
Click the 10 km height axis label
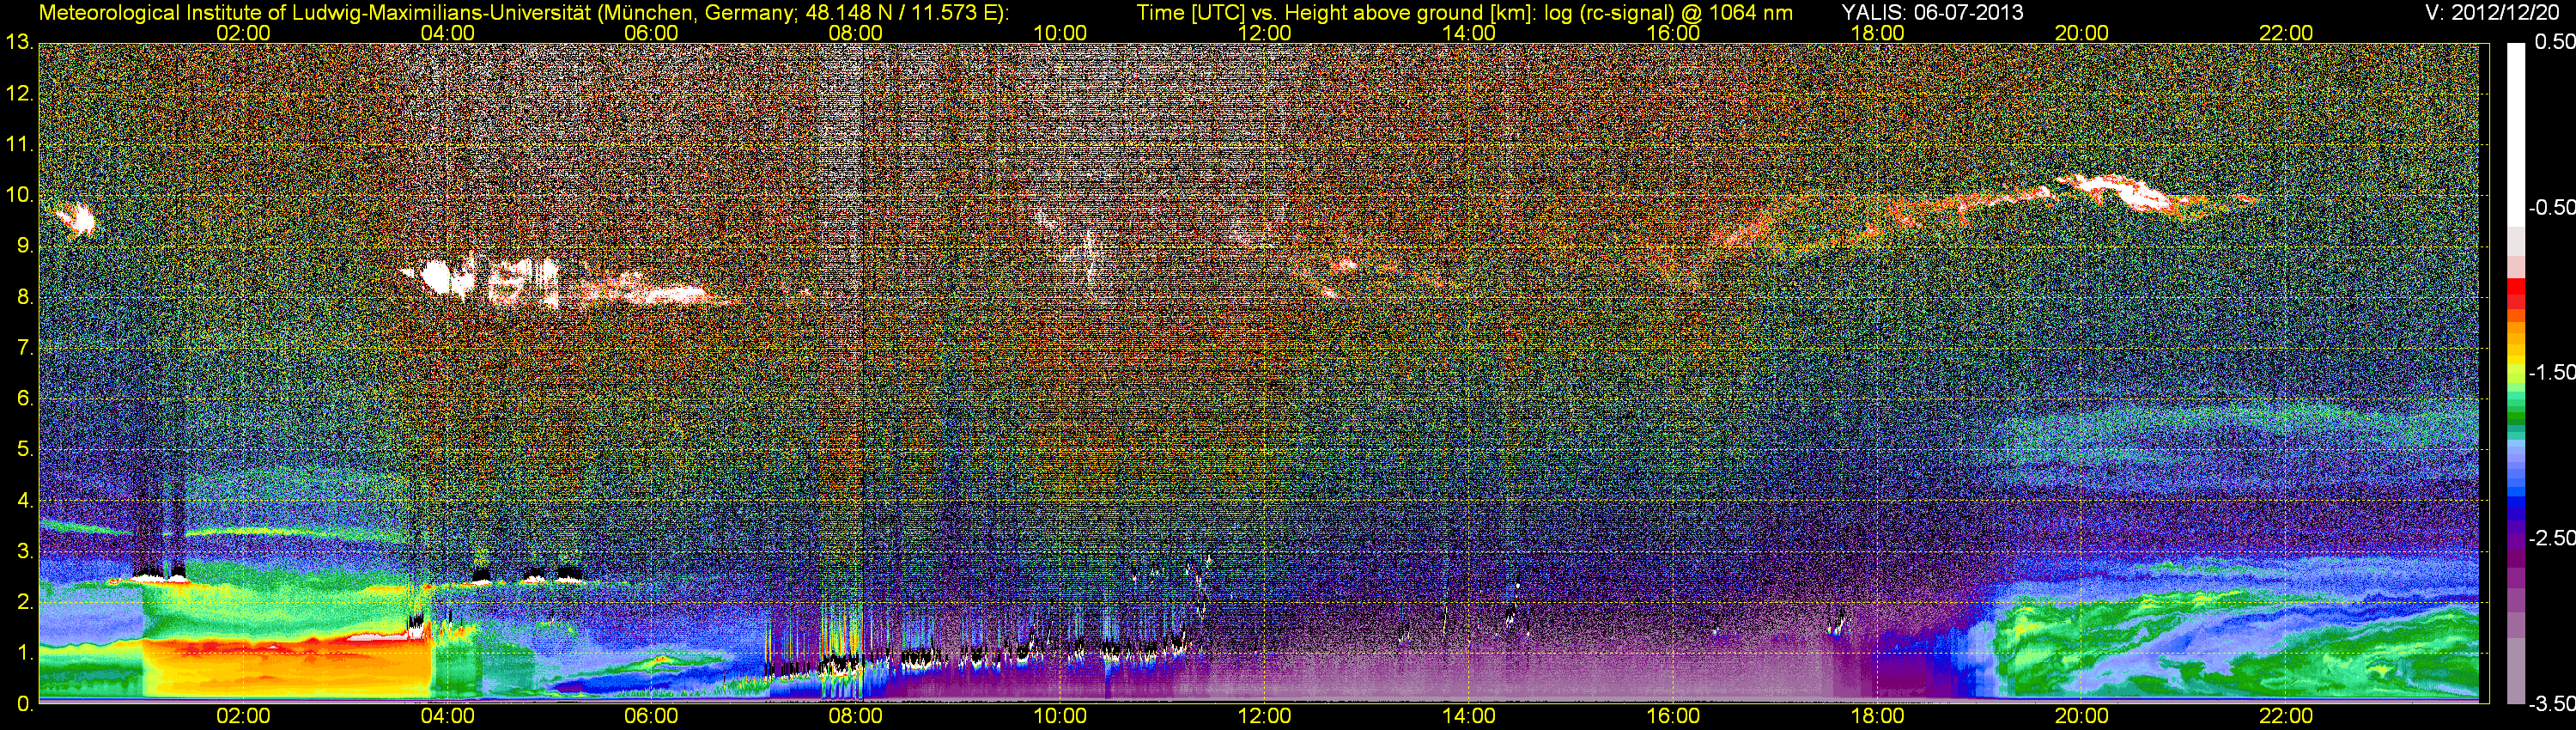pyautogui.click(x=19, y=195)
